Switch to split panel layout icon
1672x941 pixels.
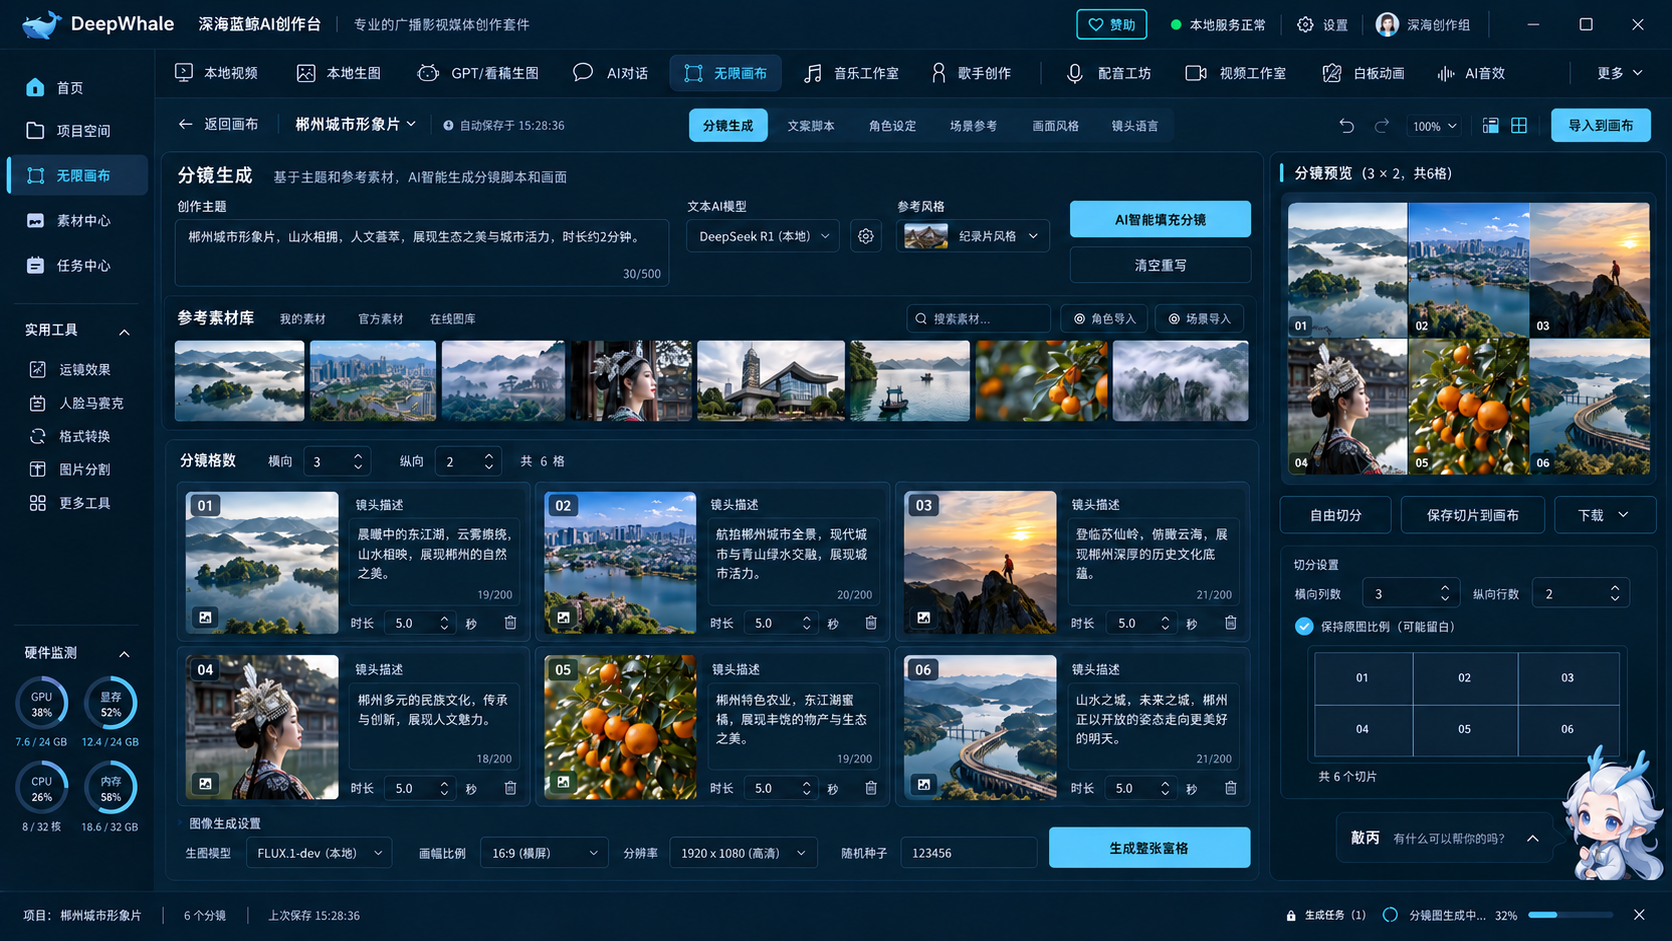click(x=1490, y=126)
